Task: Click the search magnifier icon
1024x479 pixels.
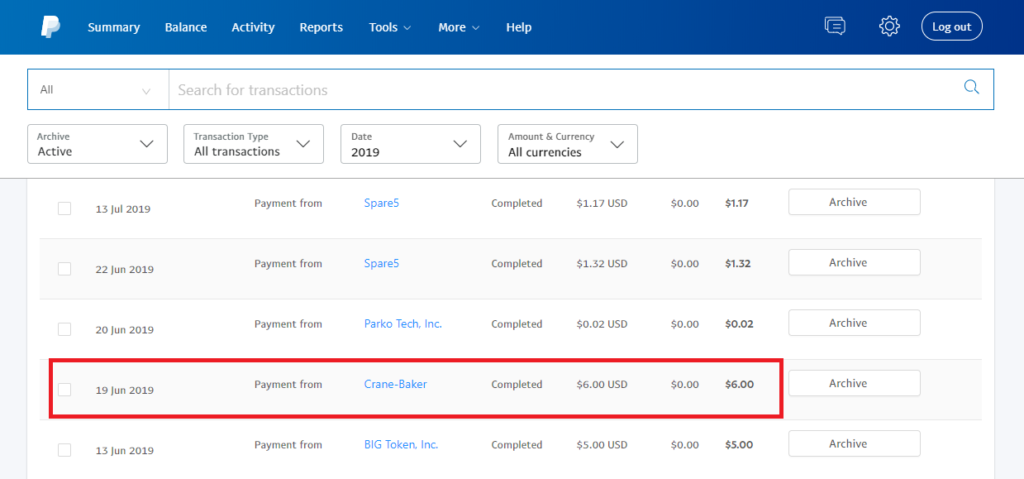Action: click(972, 88)
